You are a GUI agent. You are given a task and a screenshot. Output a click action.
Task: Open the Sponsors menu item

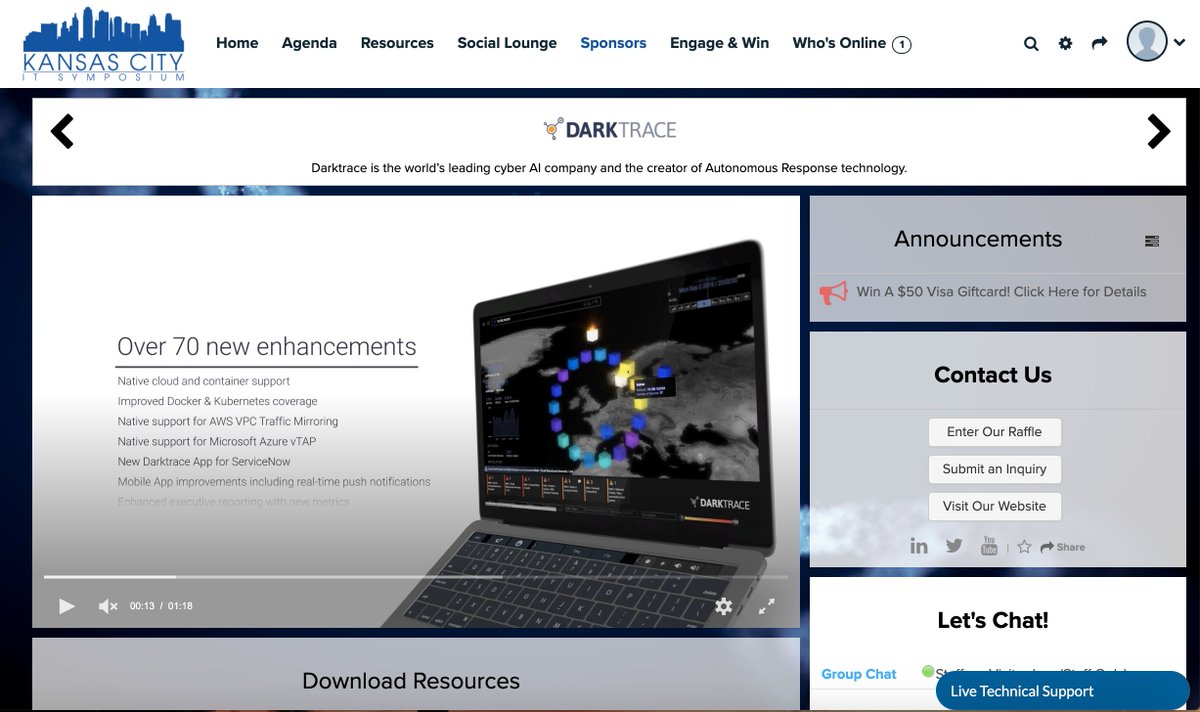(613, 43)
